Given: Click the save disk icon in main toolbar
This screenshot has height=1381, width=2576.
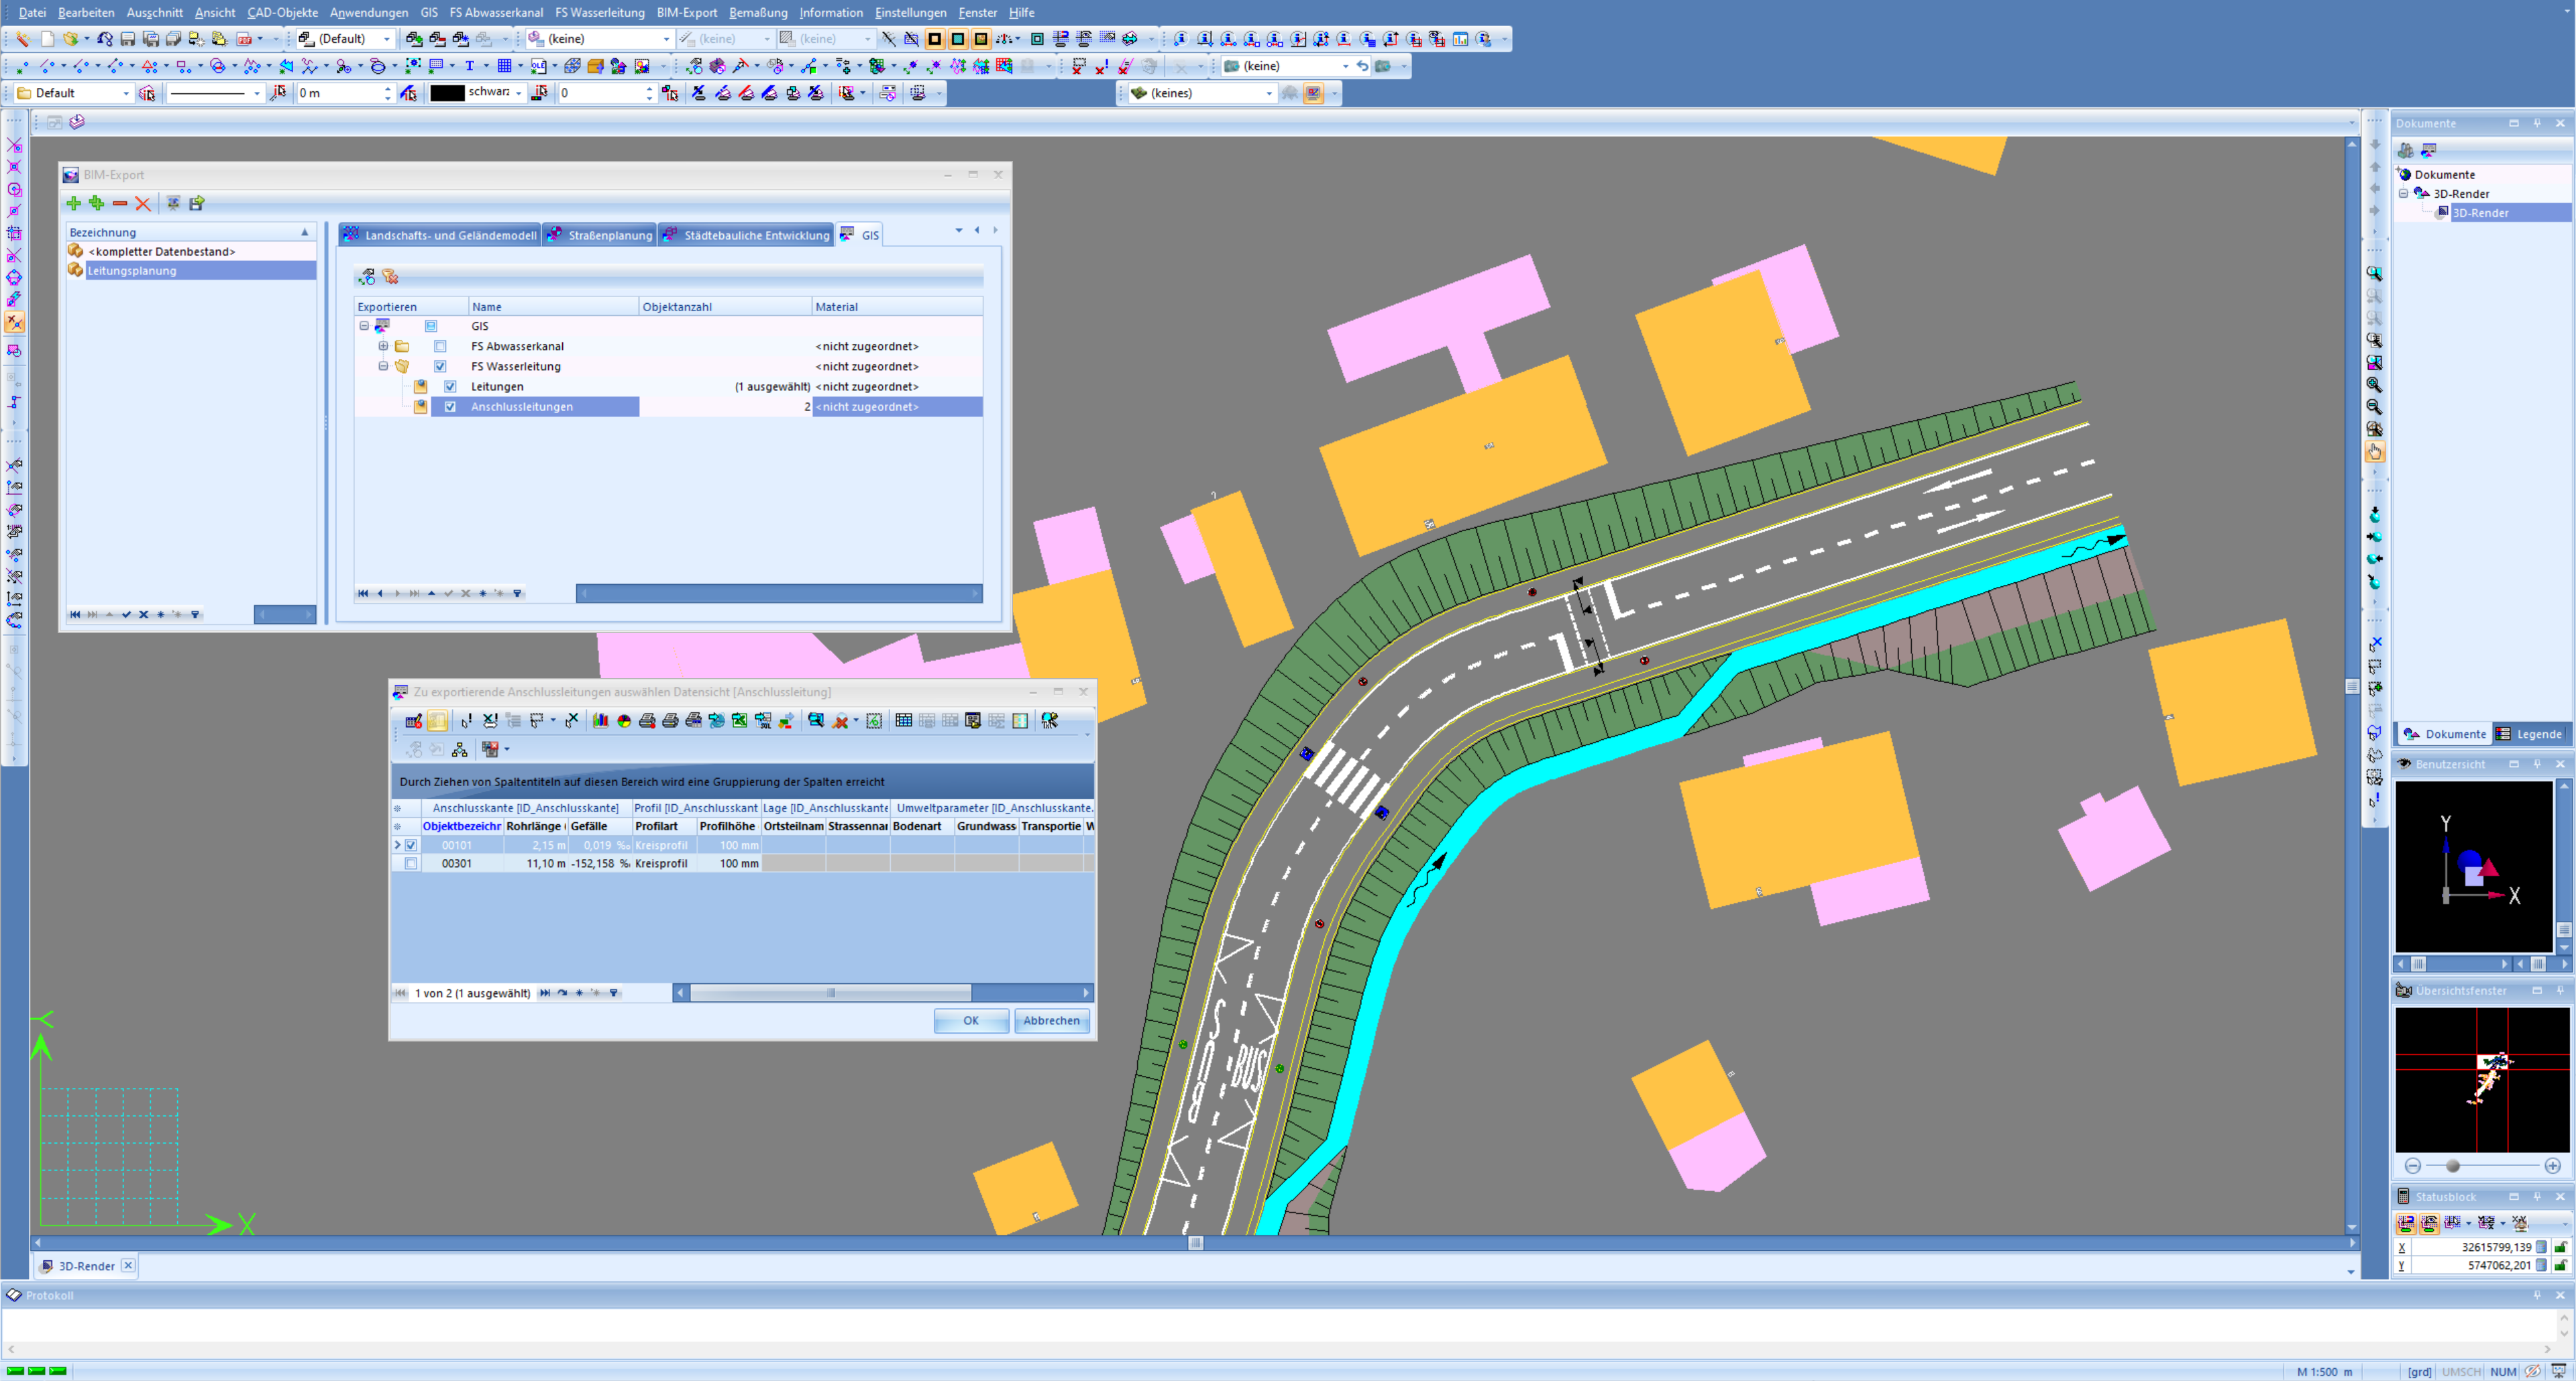Looking at the screenshot, I should [127, 39].
